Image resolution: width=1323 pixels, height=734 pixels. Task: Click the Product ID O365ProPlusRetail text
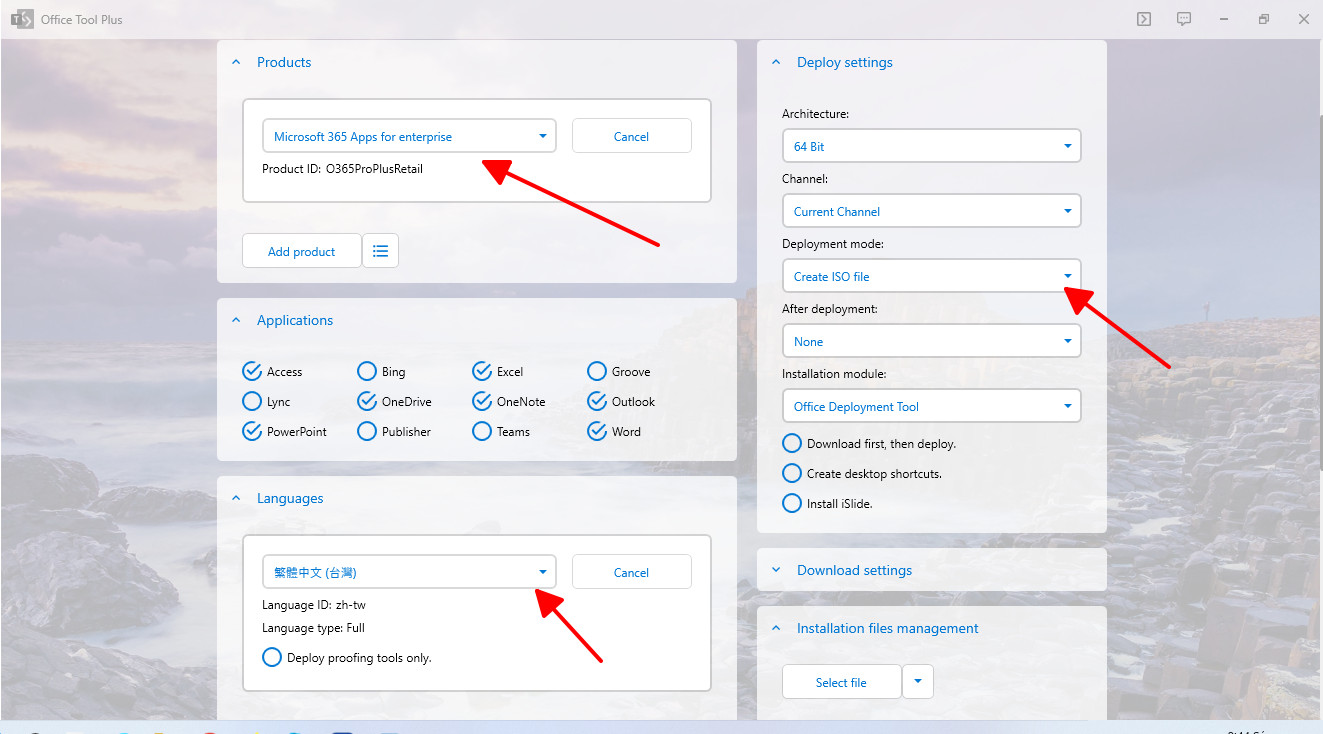tap(342, 169)
